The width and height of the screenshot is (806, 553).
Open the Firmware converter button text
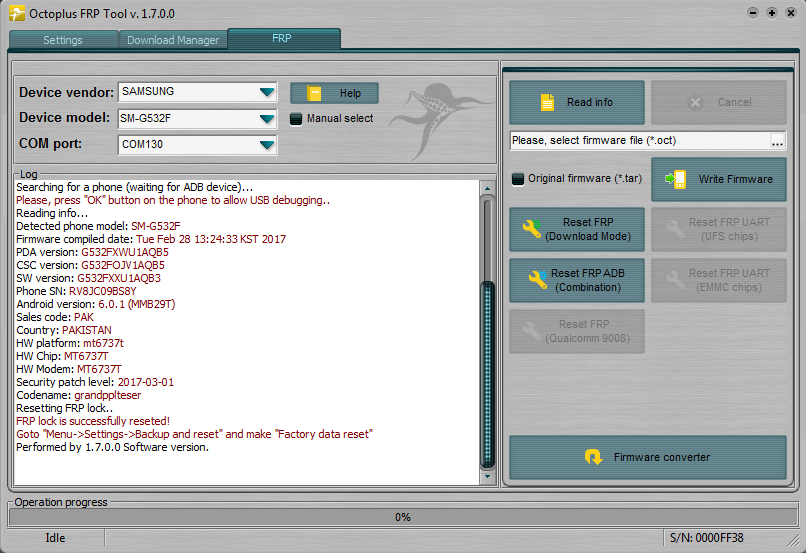point(662,457)
